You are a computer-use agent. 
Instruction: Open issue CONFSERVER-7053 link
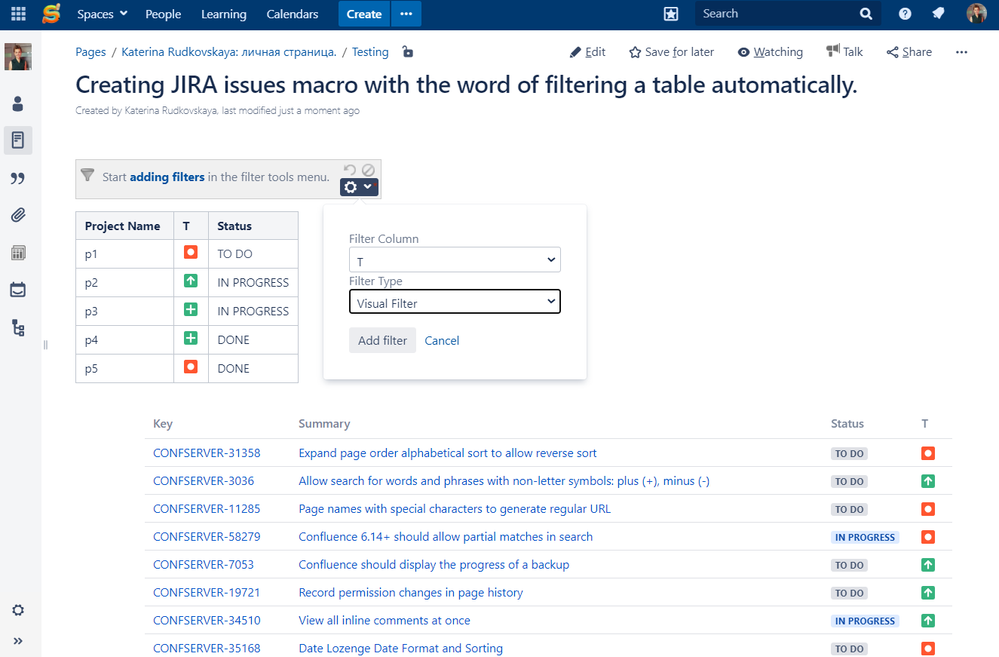203,565
